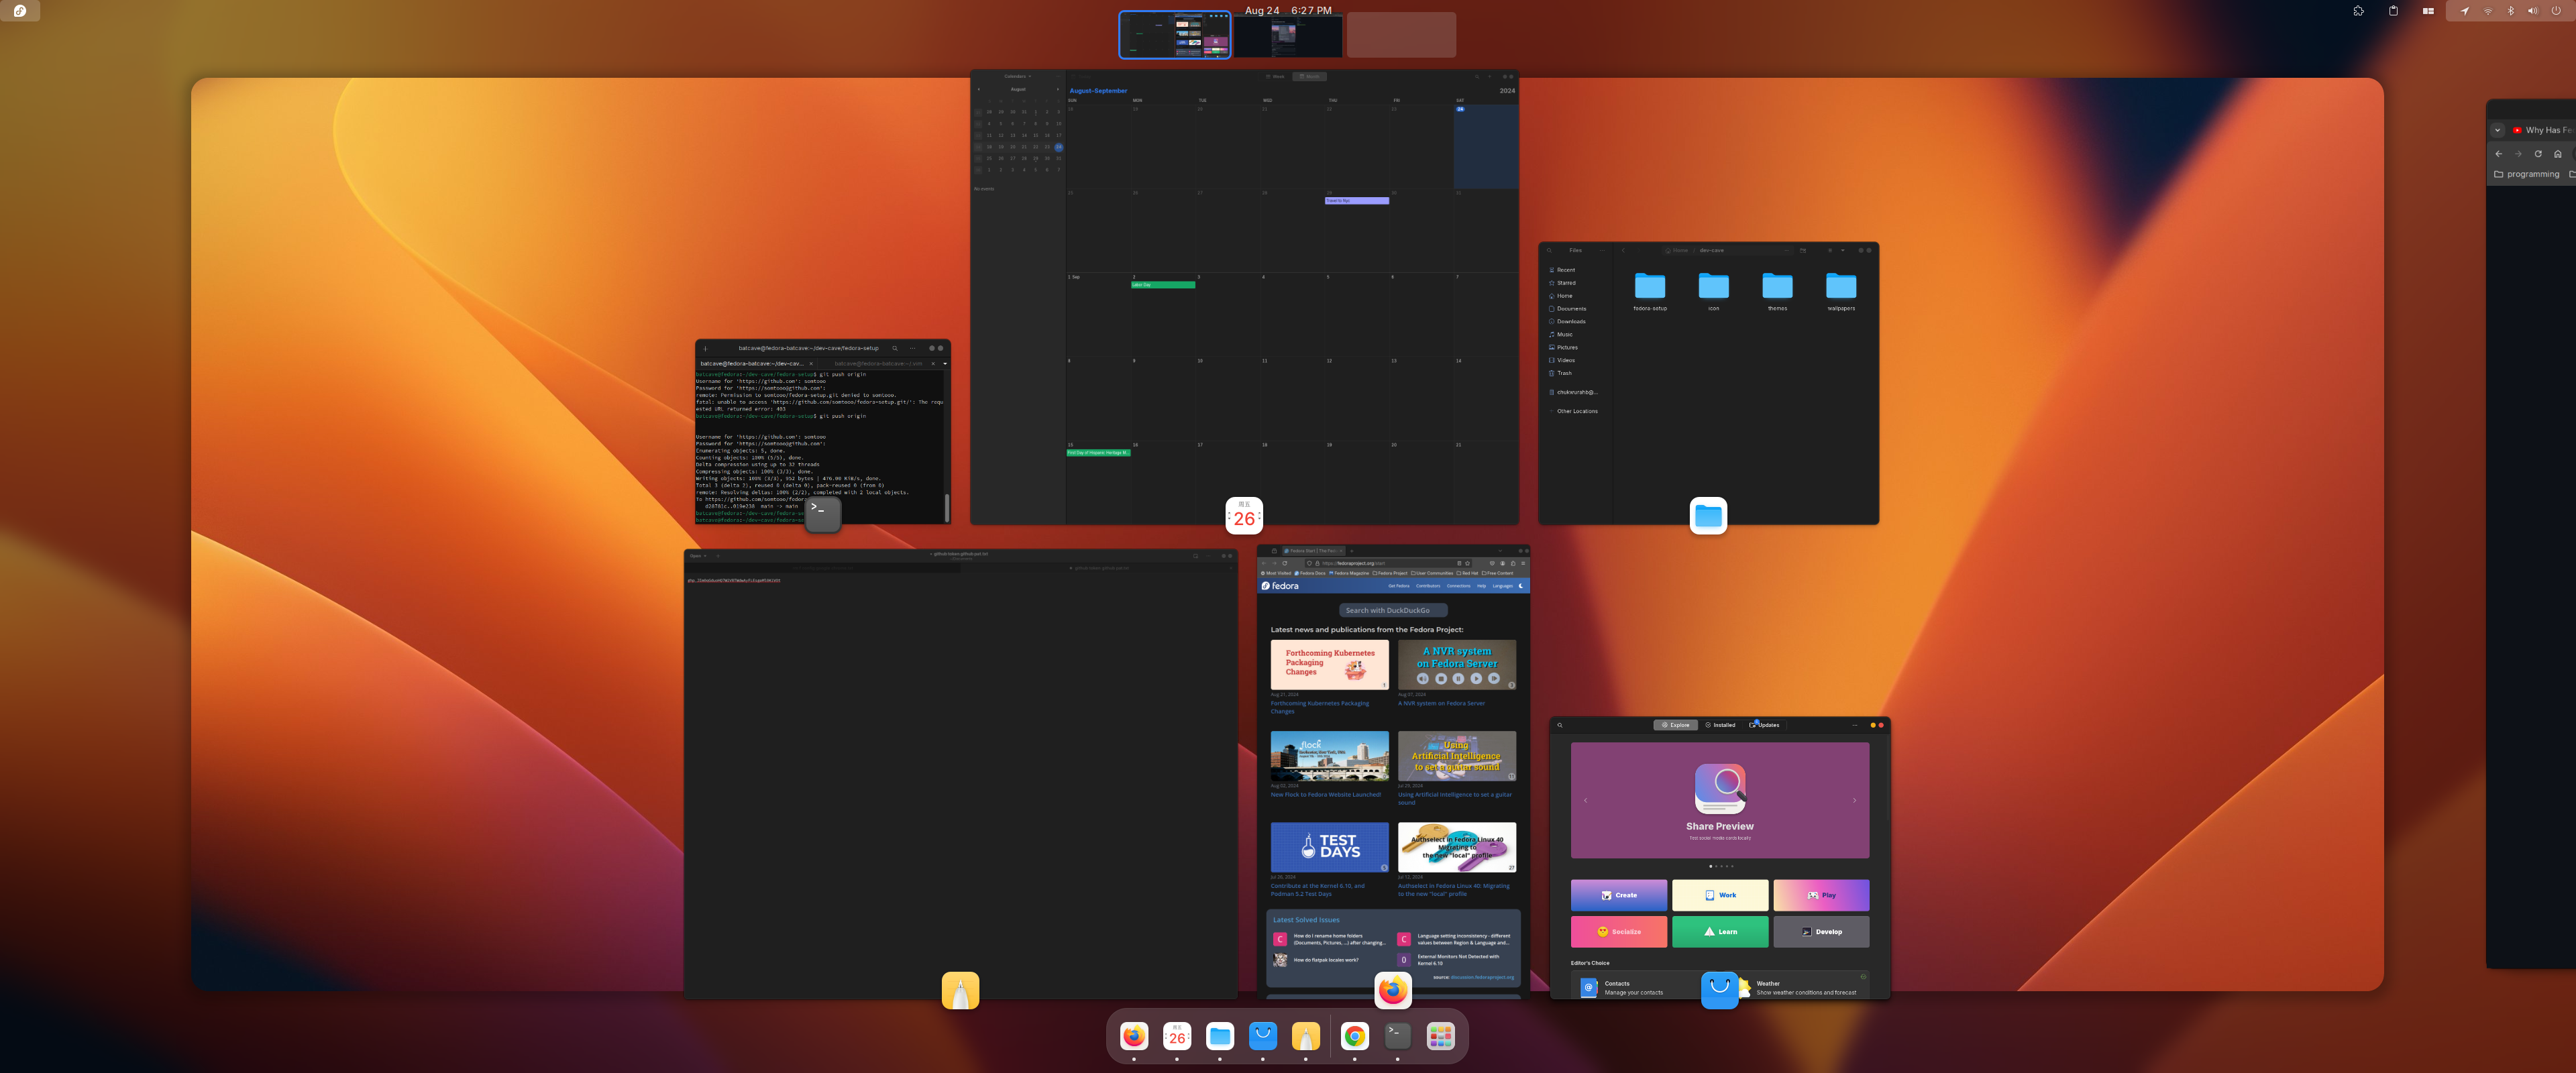Select the Fedora Start tab in Firefox
The width and height of the screenshot is (2576, 1073).
[1315, 551]
